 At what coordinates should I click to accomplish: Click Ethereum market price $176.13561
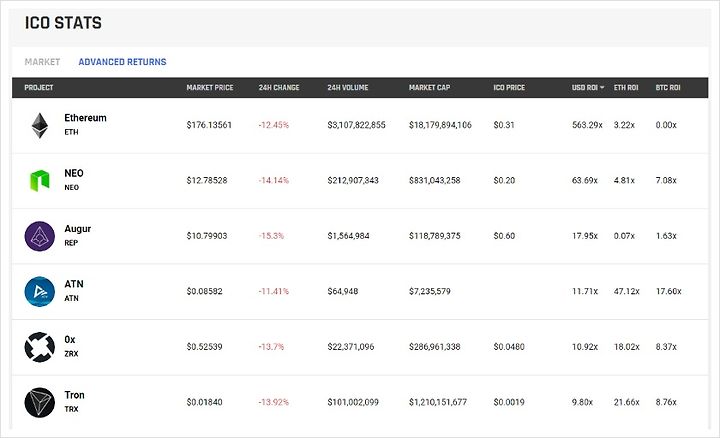point(209,125)
